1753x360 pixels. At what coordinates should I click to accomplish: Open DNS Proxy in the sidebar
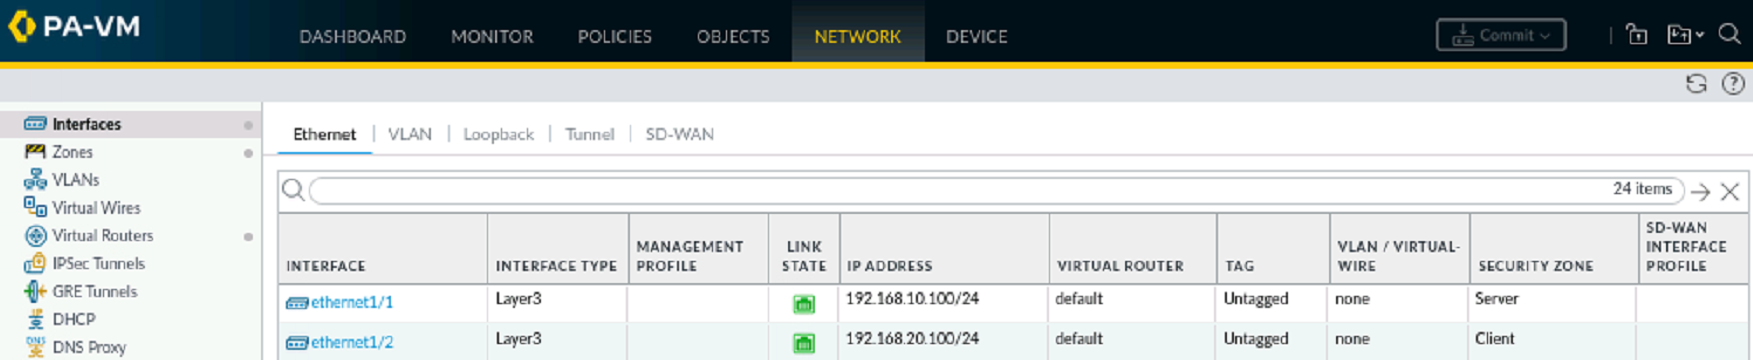coord(89,348)
